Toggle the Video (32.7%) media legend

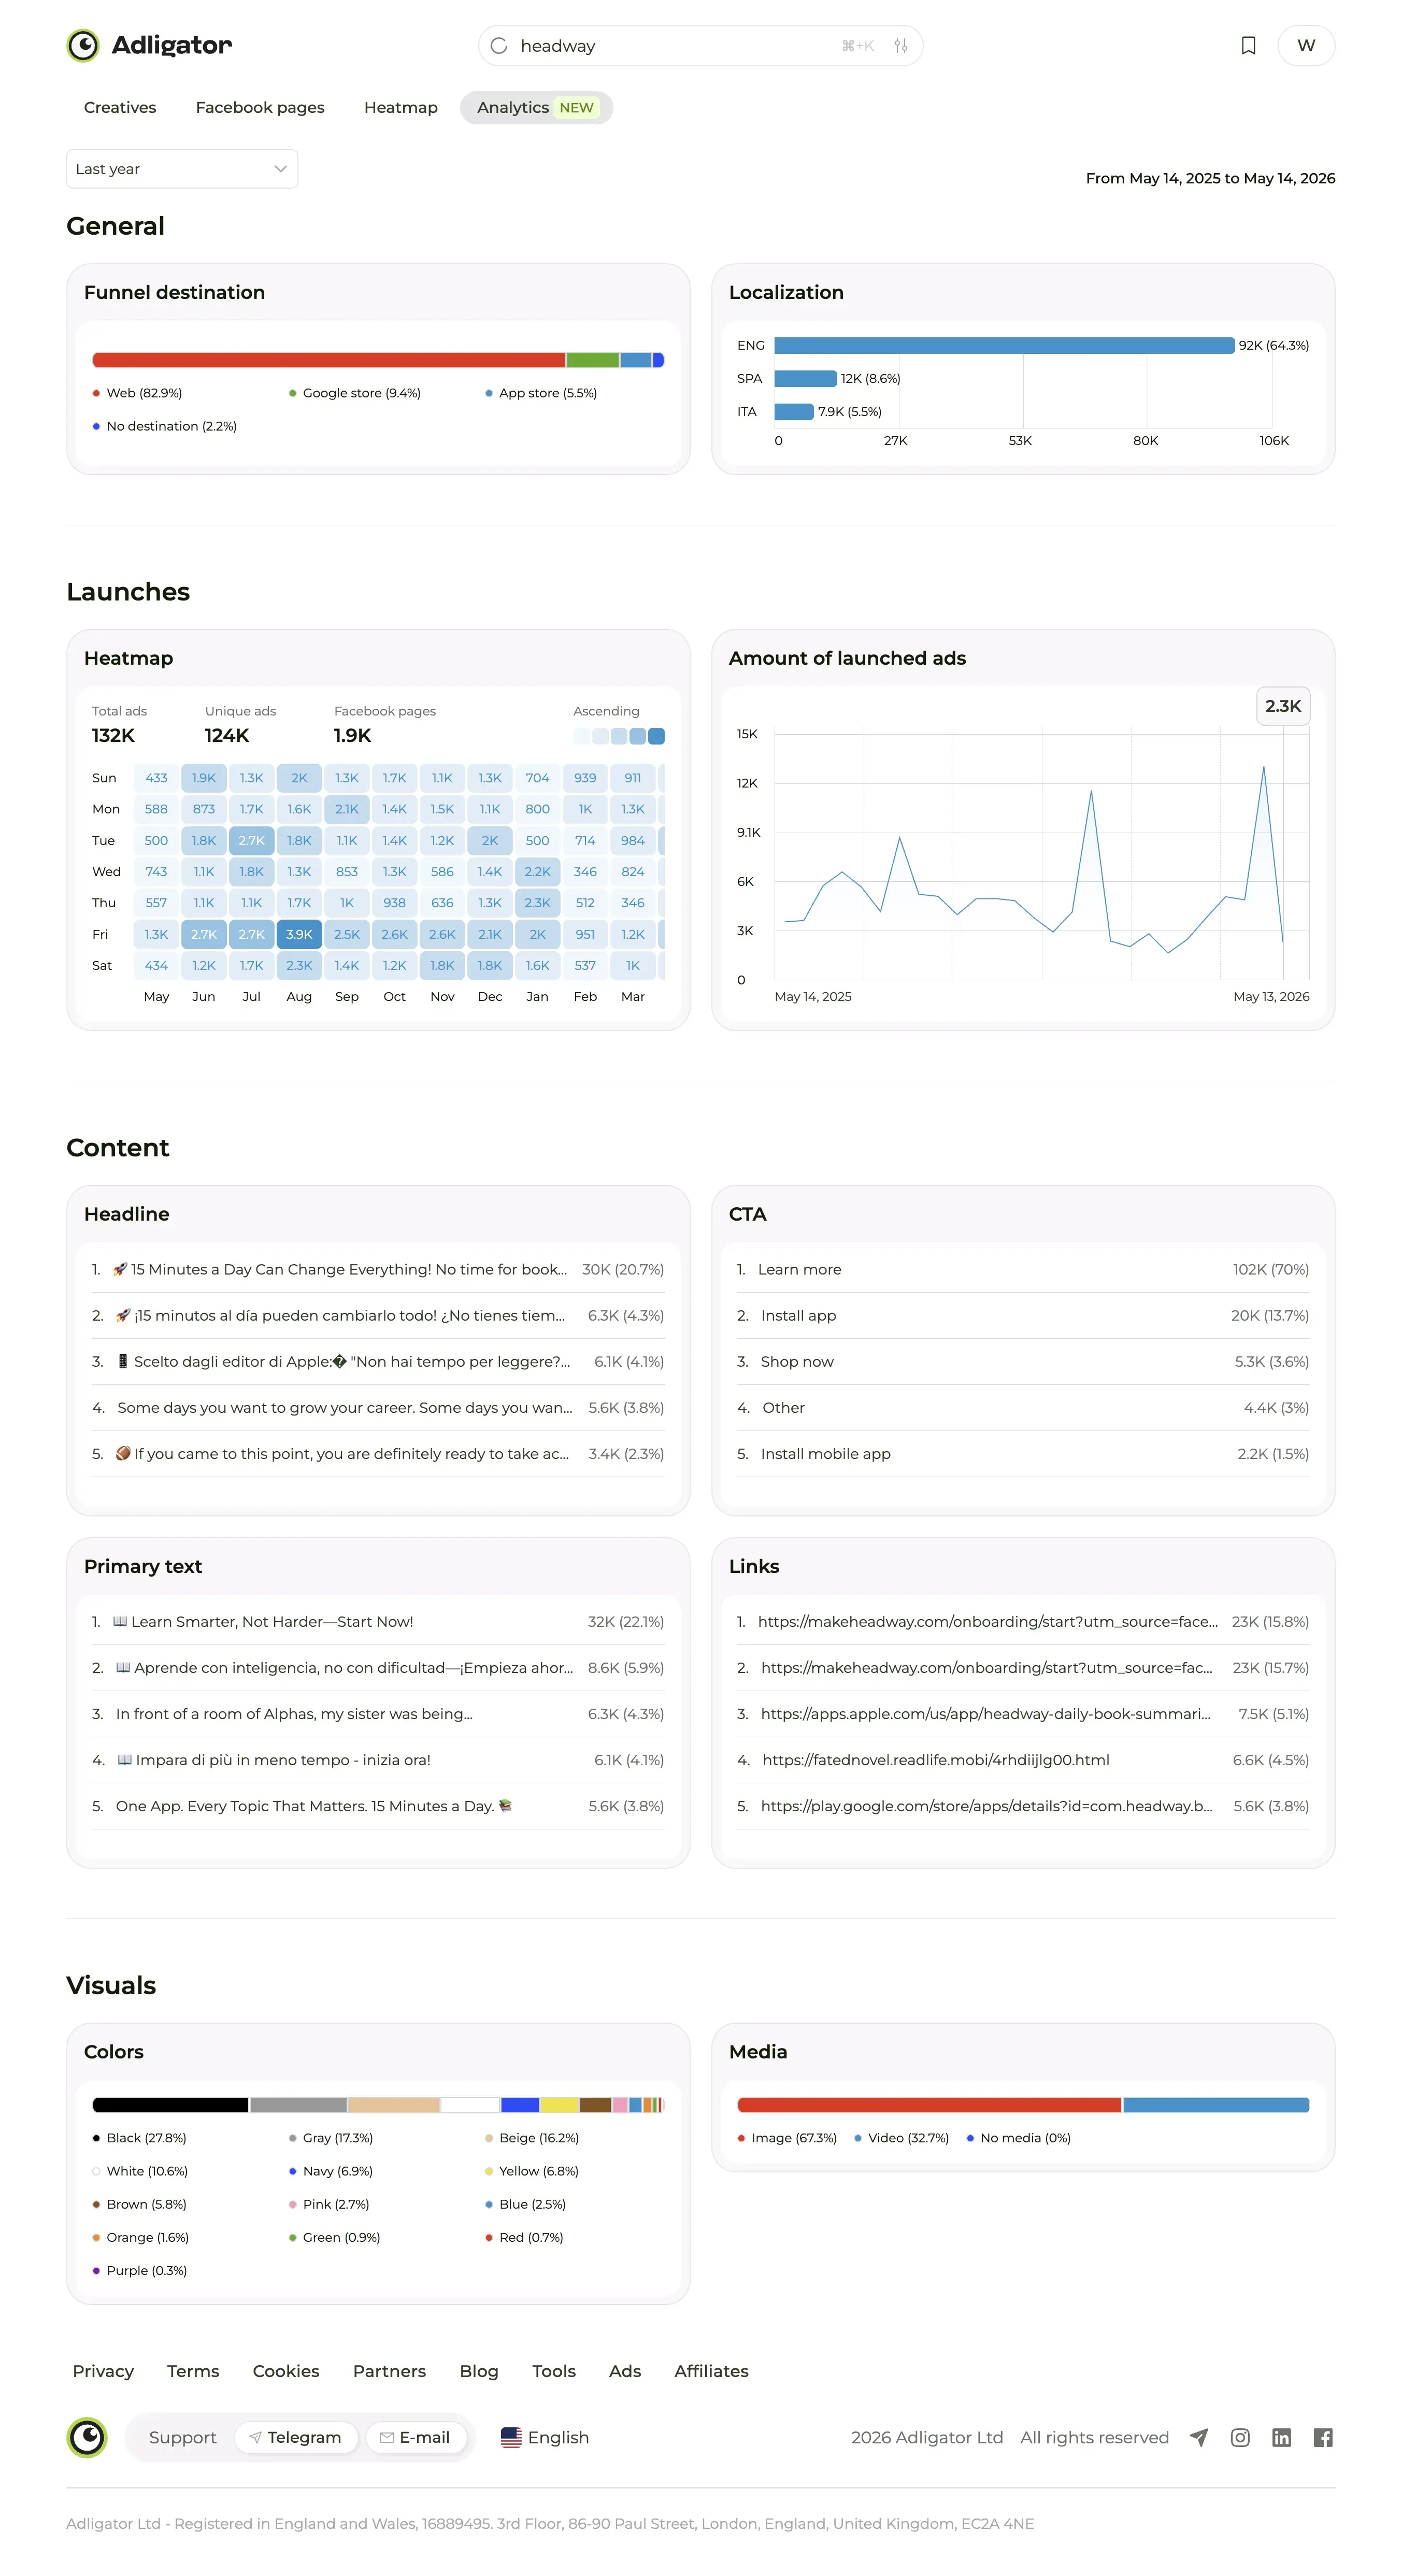point(901,2138)
